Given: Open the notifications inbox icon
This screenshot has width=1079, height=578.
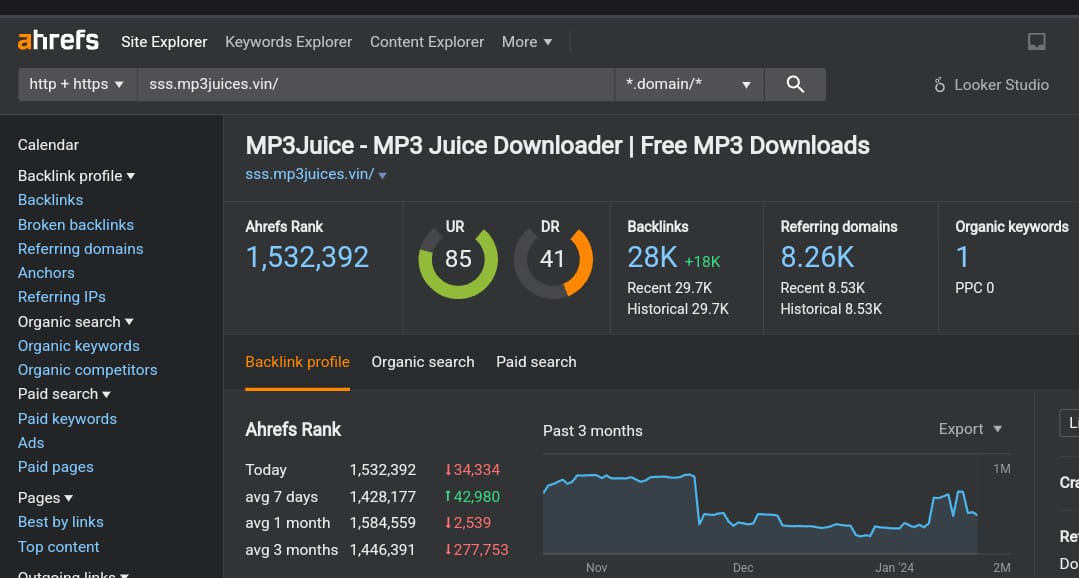Looking at the screenshot, I should pos(1037,42).
